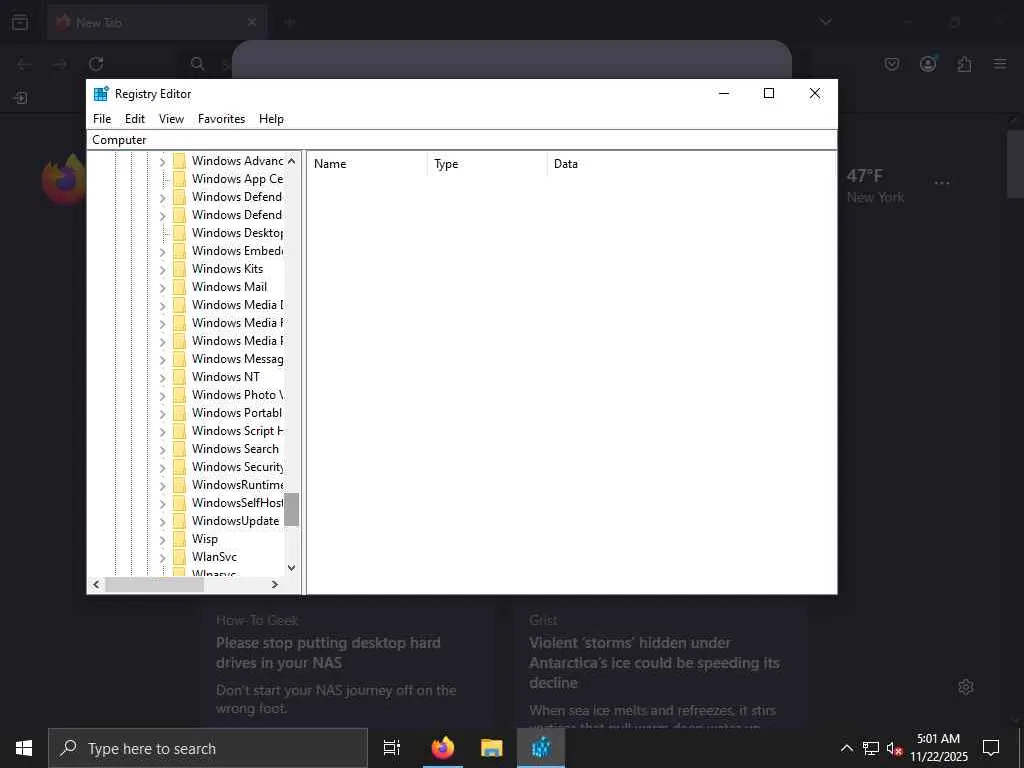Open the Firefox Pocket save icon
The width and height of the screenshot is (1024, 768).
[892, 63]
